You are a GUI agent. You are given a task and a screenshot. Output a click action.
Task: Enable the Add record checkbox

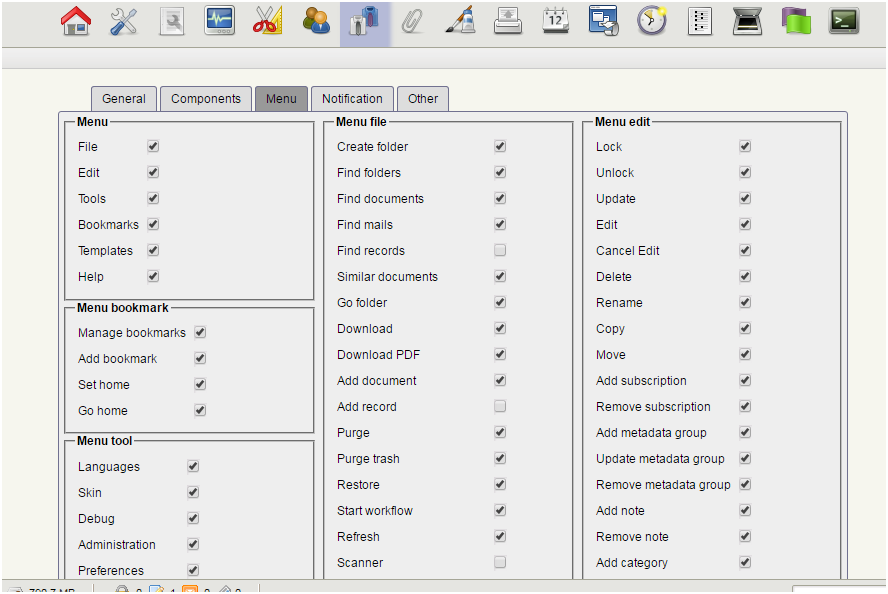(x=499, y=406)
